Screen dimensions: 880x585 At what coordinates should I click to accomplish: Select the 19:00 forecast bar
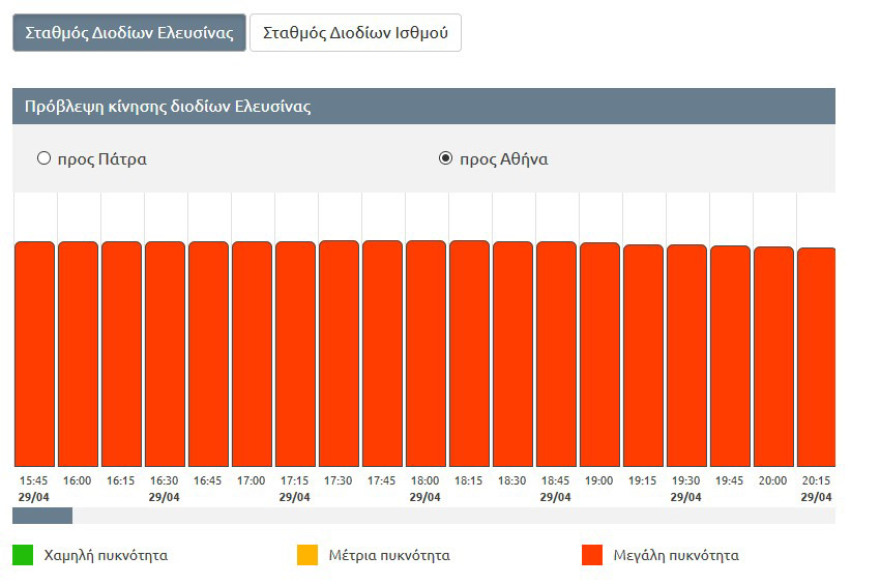coord(600,353)
